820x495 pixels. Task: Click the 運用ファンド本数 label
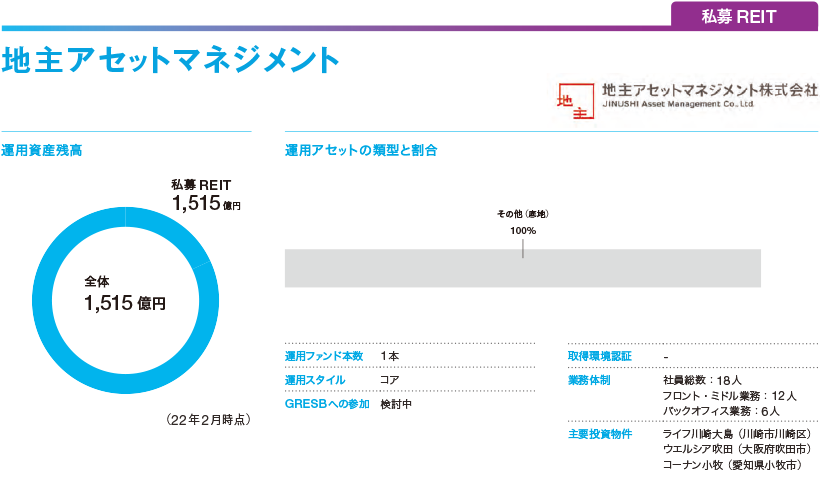[x=324, y=356]
